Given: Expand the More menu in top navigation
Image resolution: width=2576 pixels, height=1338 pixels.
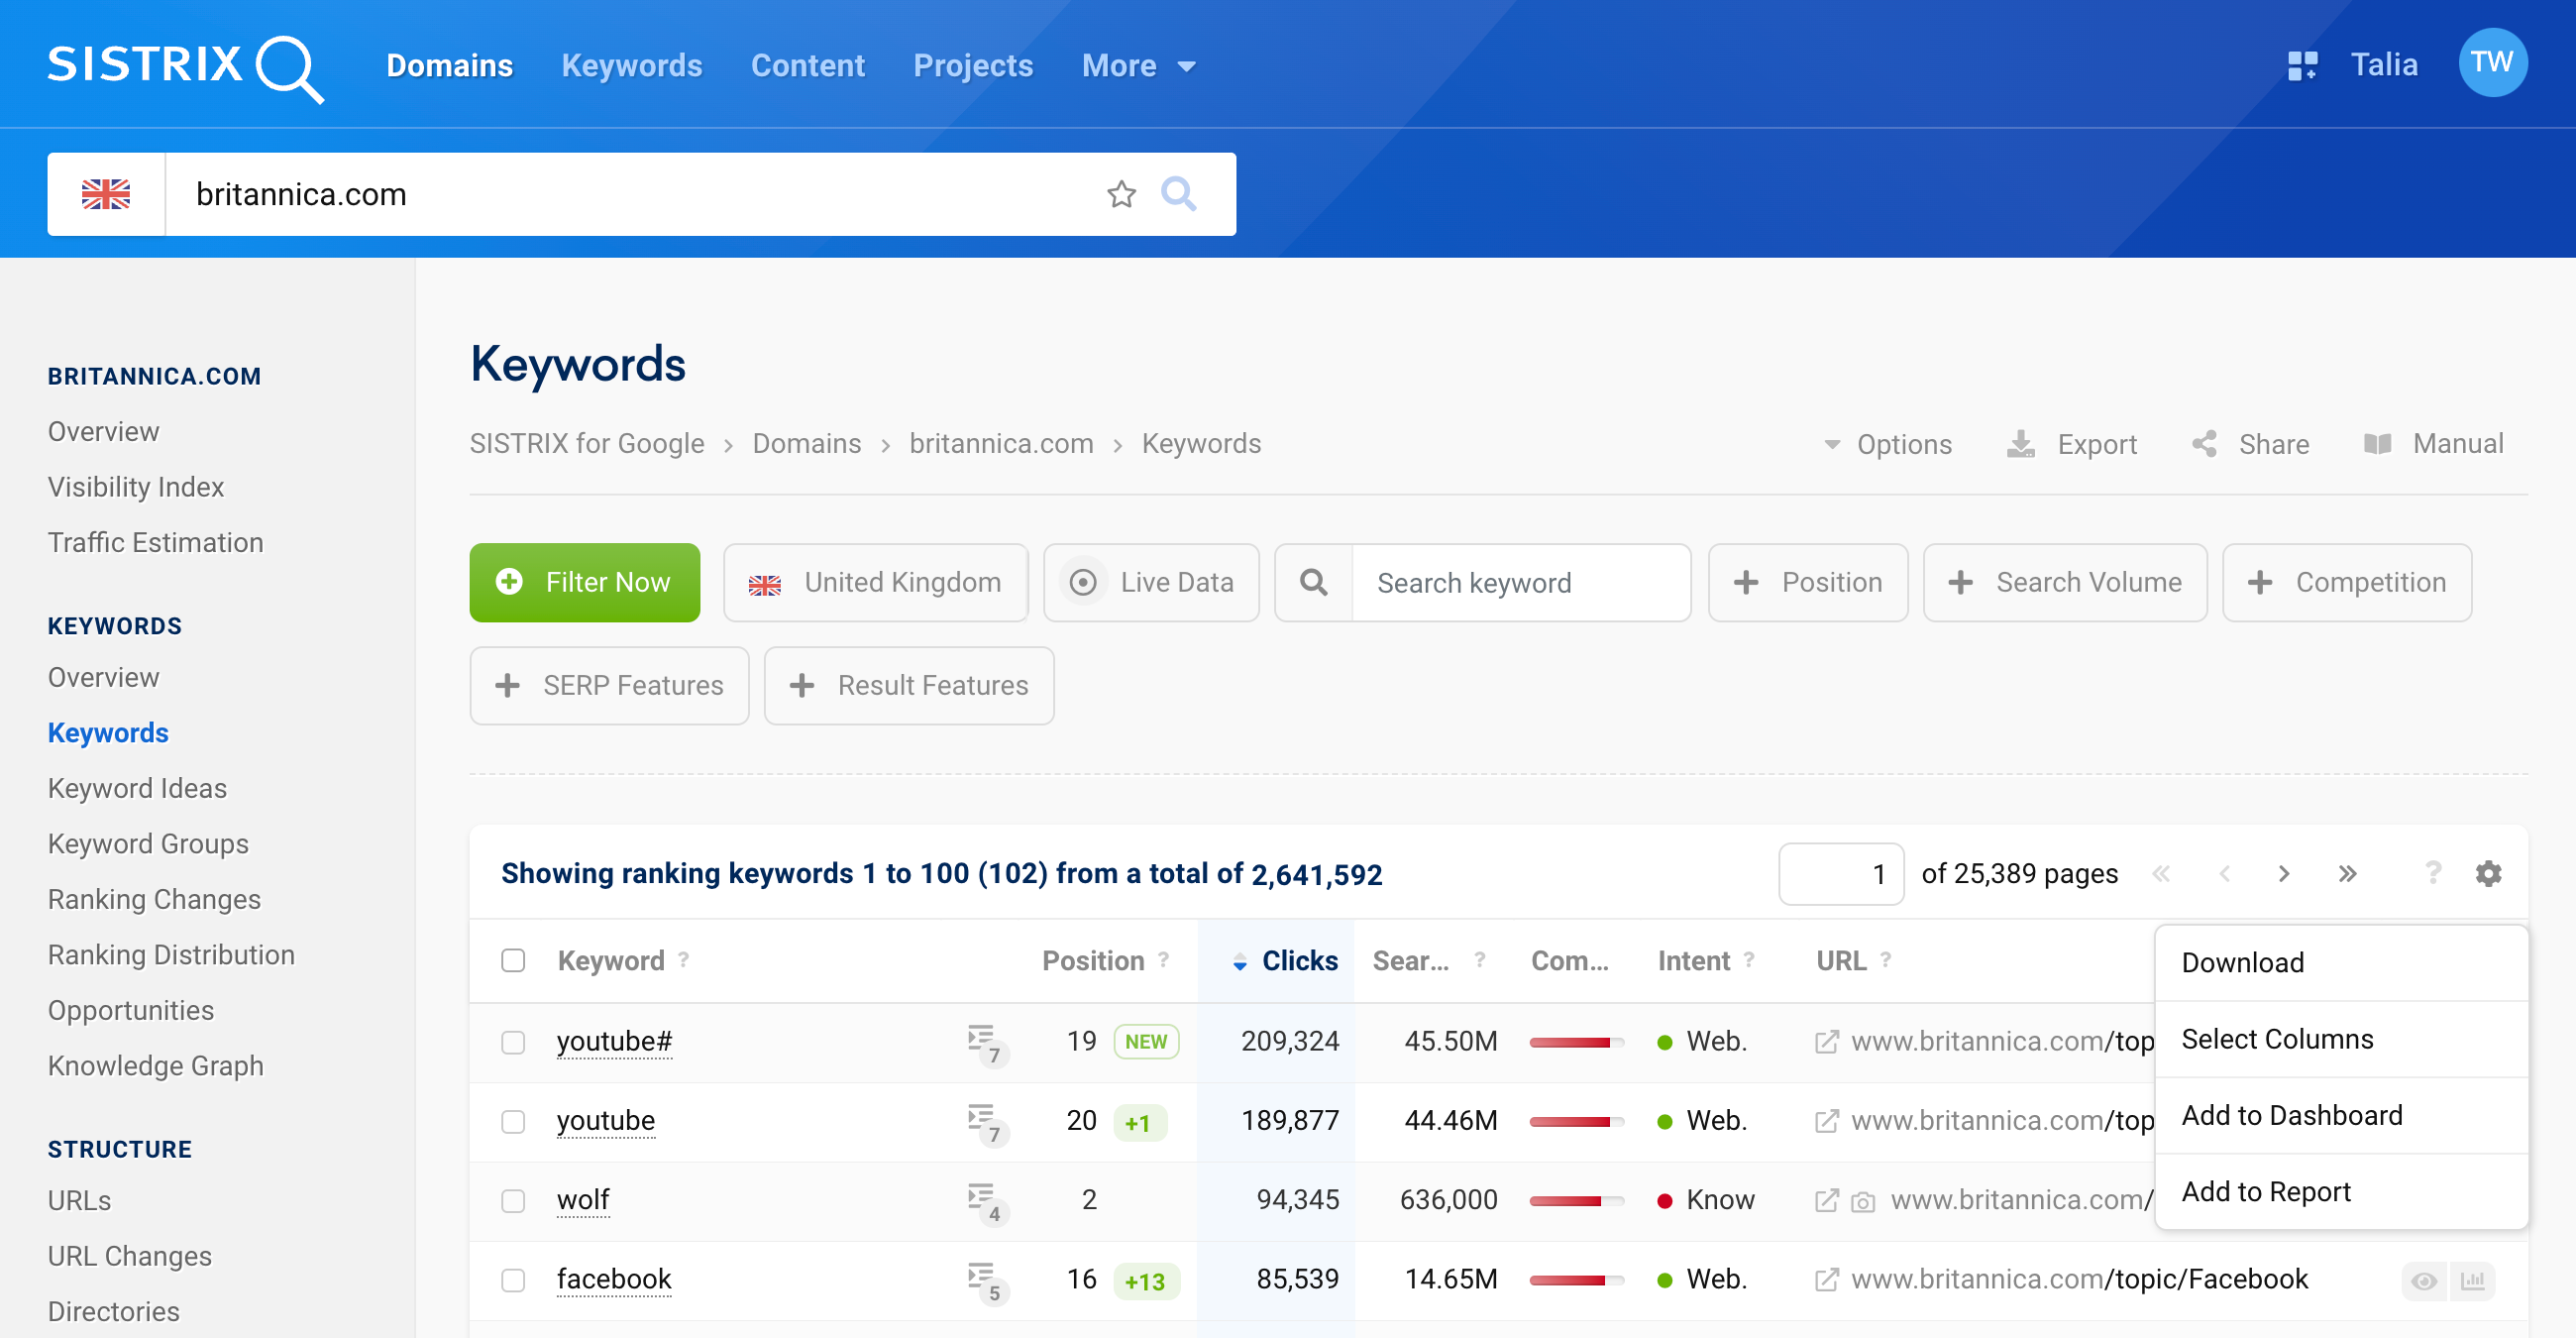Looking at the screenshot, I should point(1138,66).
